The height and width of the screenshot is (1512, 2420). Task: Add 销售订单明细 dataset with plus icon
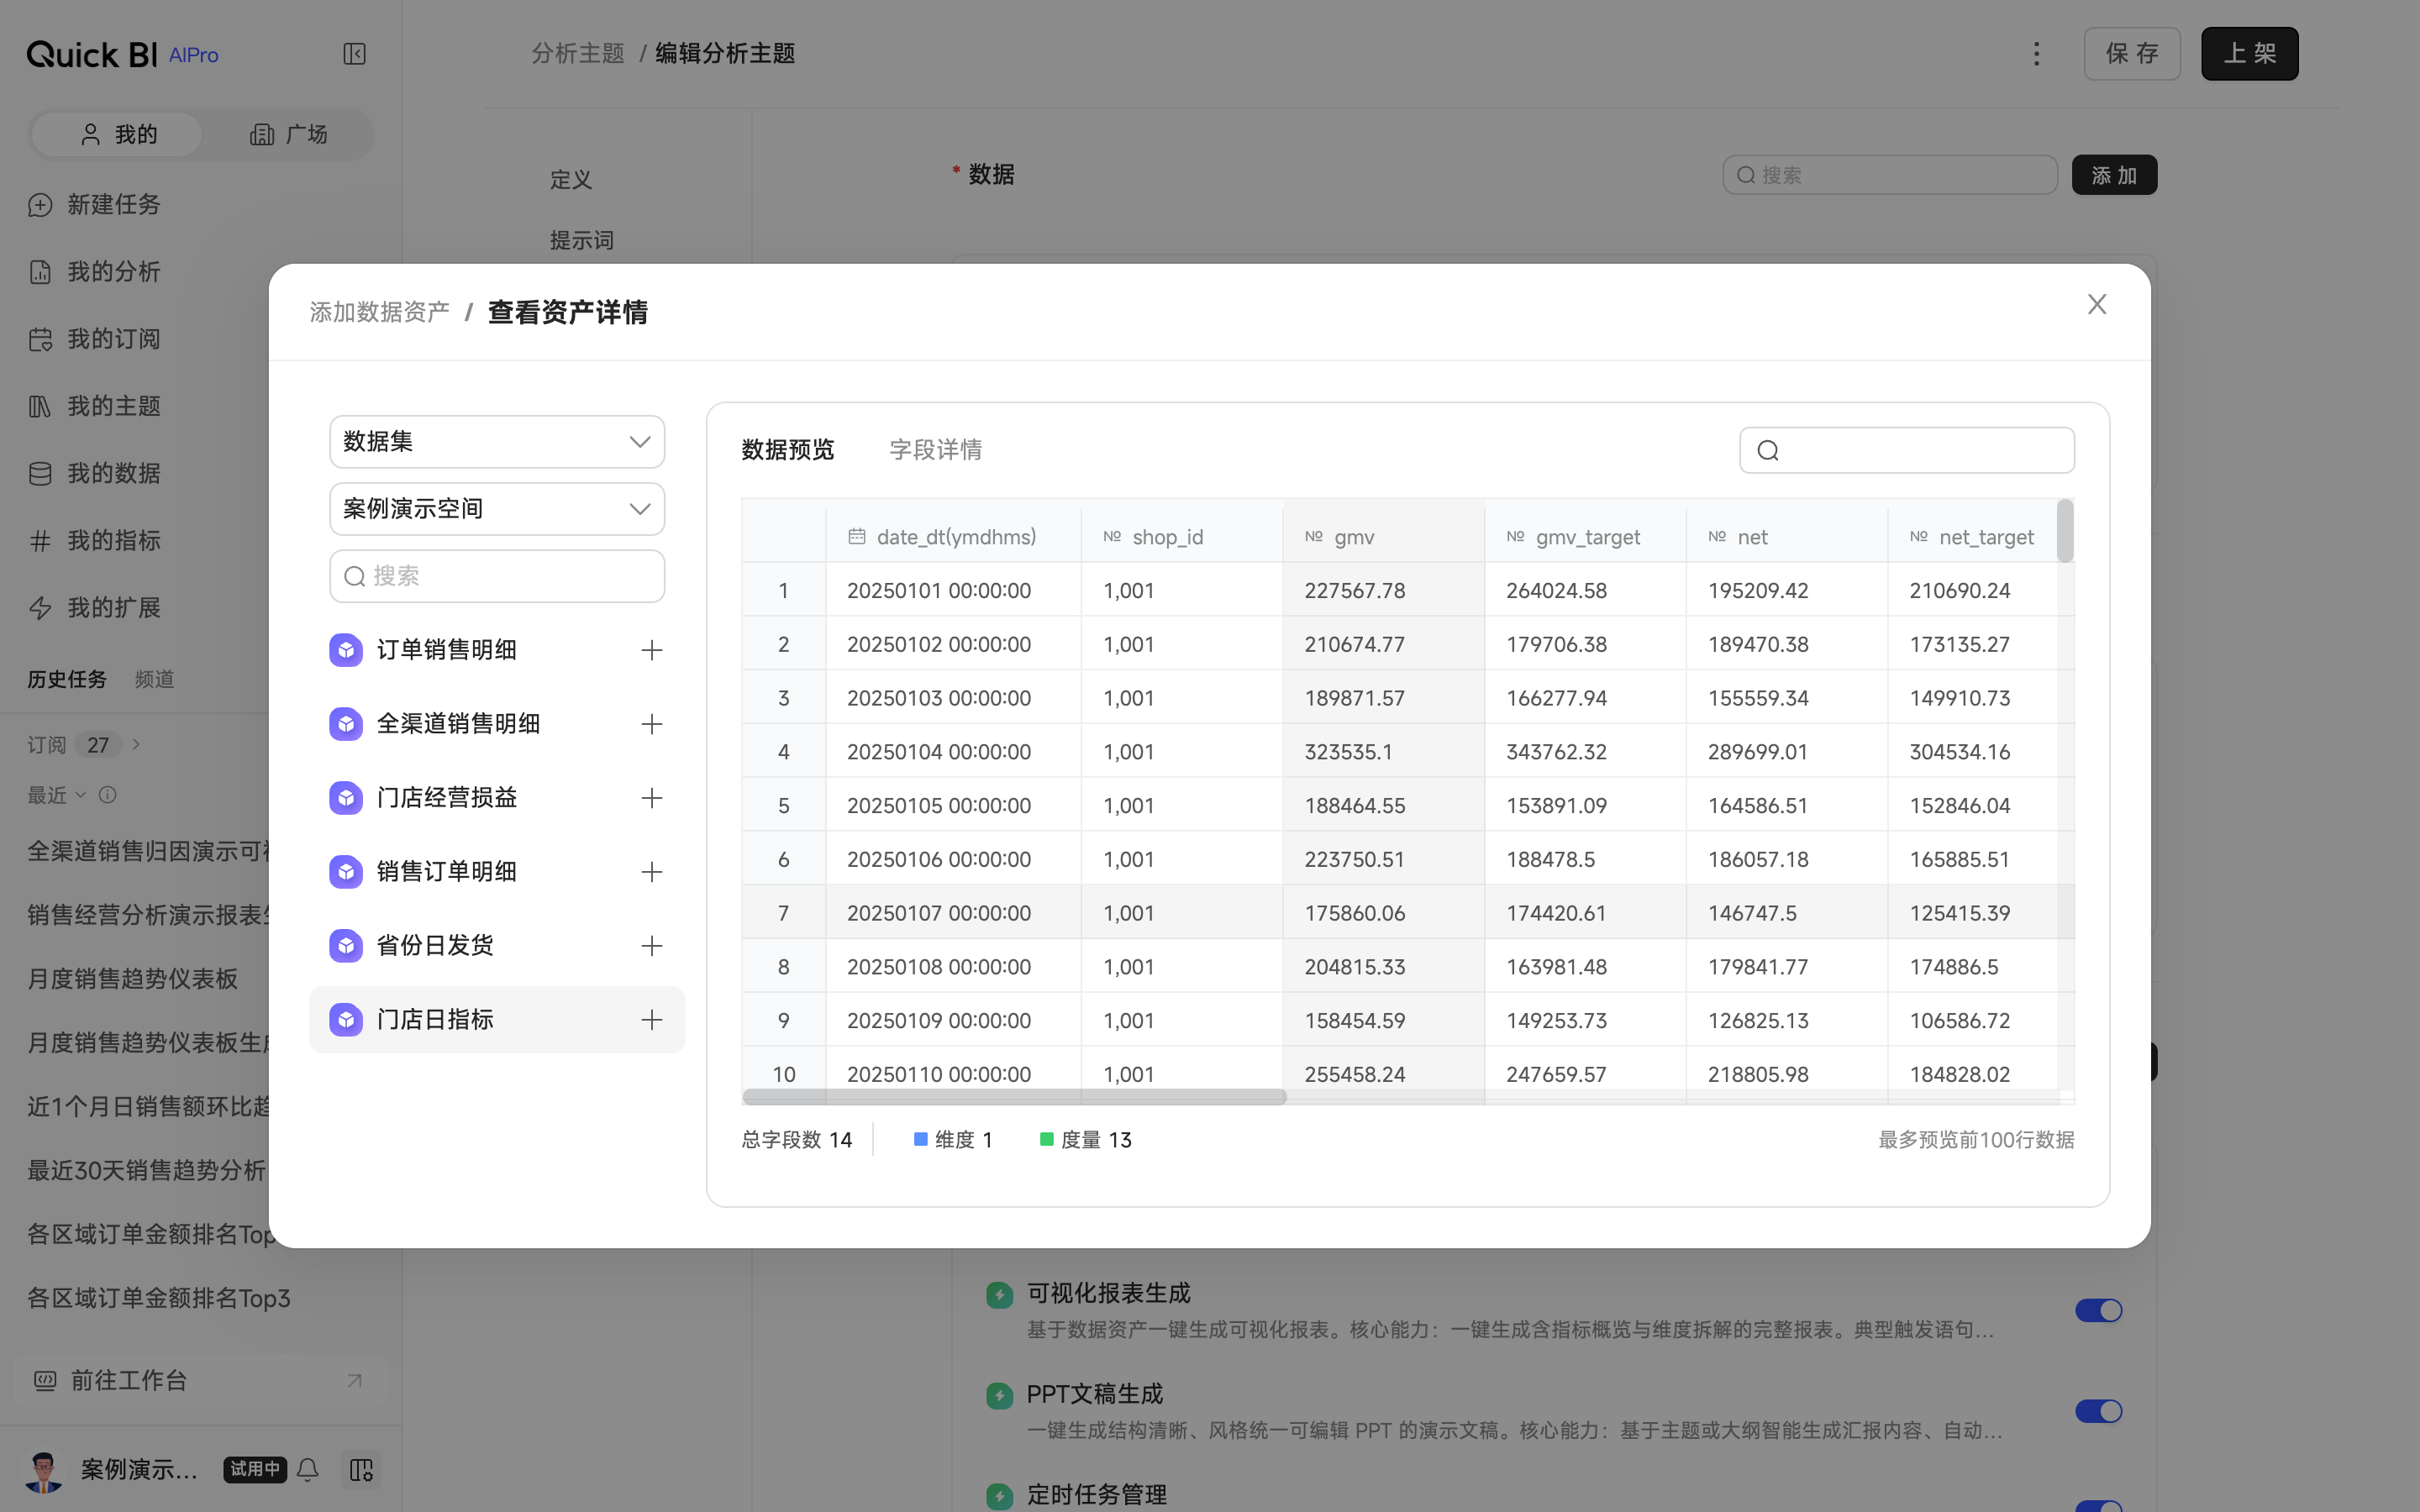click(x=652, y=872)
